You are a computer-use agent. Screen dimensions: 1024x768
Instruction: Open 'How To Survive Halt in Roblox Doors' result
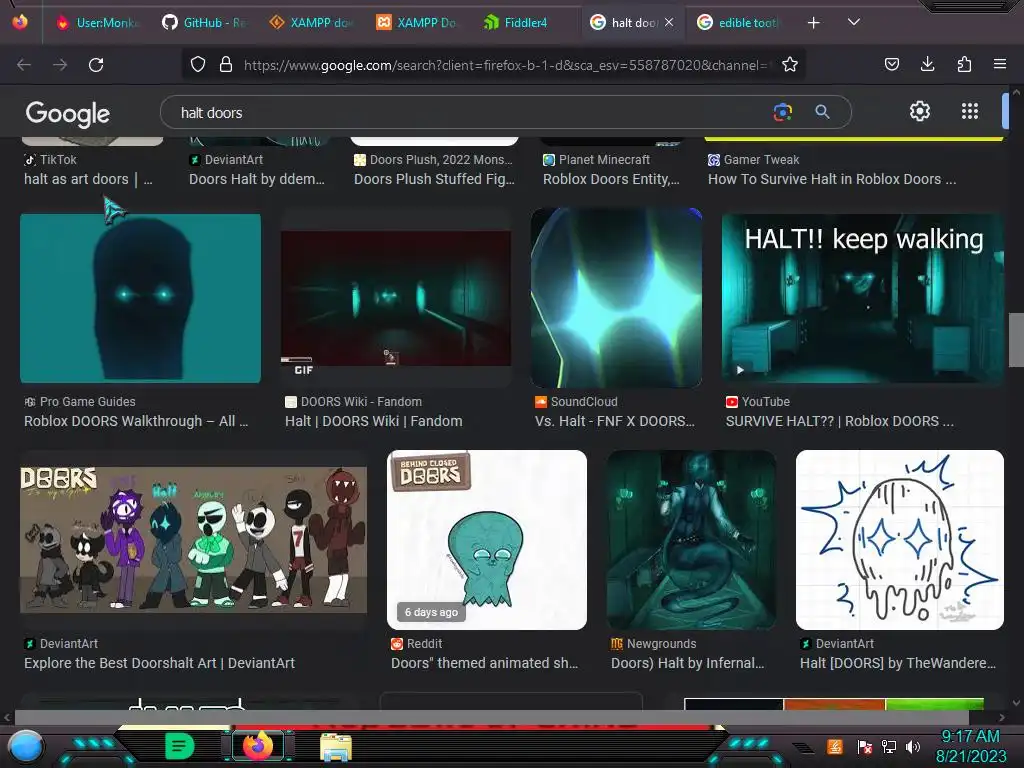832,179
